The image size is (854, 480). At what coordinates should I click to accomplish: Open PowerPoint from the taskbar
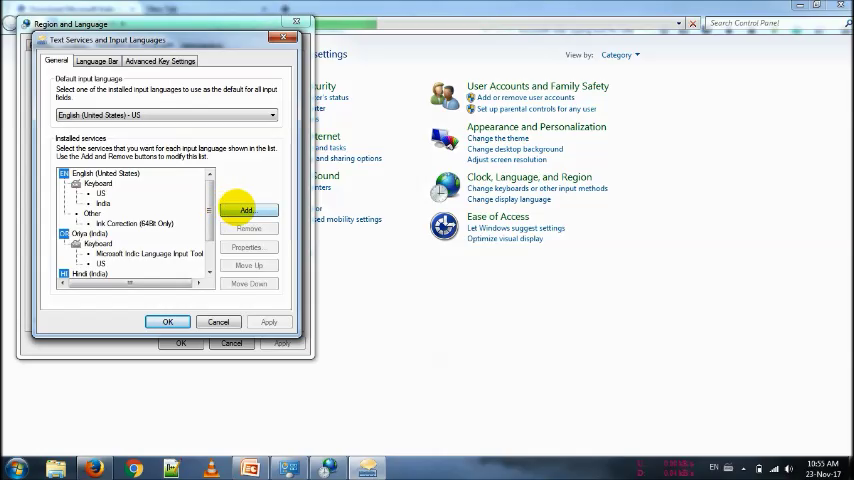[x=250, y=468]
